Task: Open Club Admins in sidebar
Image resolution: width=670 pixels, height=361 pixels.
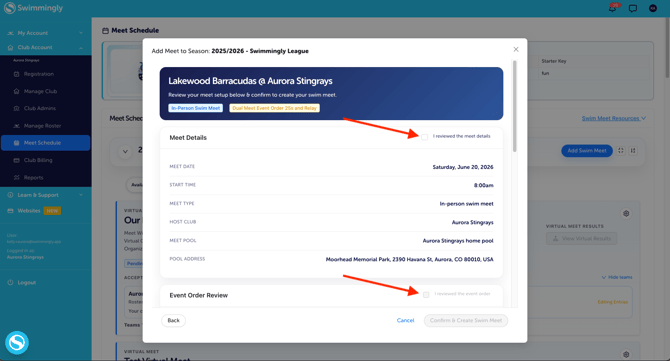Action: point(40,108)
